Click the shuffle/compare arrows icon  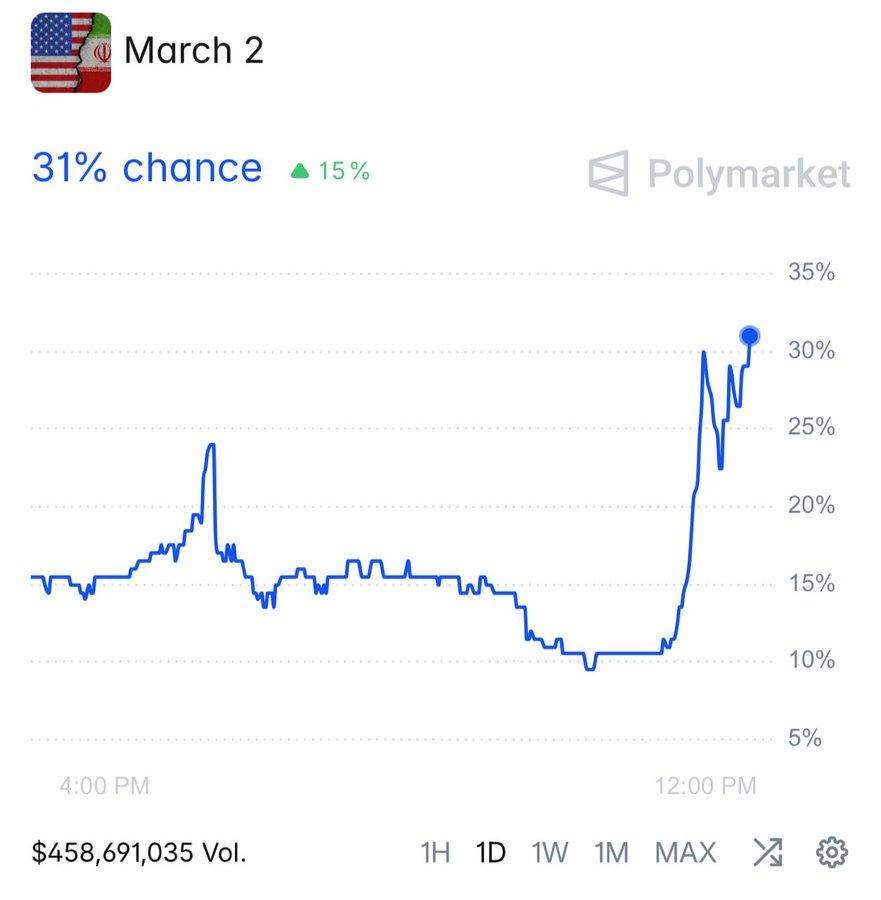pos(769,852)
